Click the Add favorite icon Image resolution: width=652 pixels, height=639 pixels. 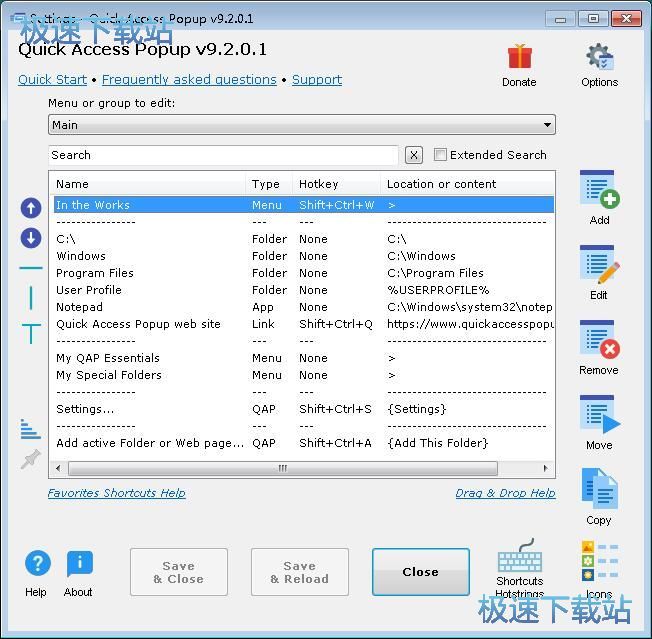(x=599, y=190)
